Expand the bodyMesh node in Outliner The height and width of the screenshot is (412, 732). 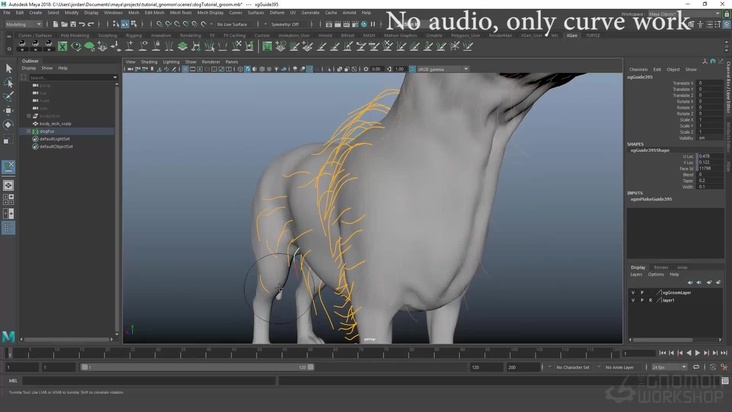coord(29,116)
